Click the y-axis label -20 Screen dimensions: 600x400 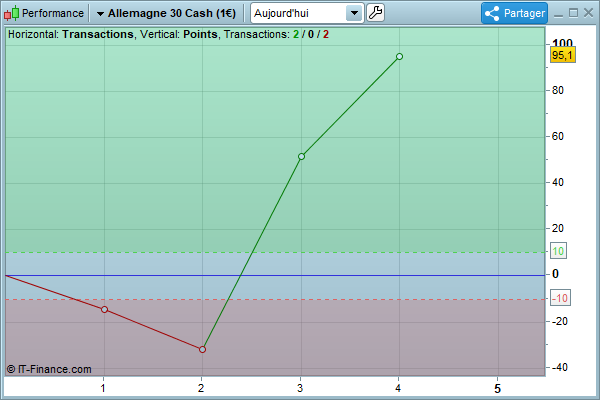click(x=560, y=321)
